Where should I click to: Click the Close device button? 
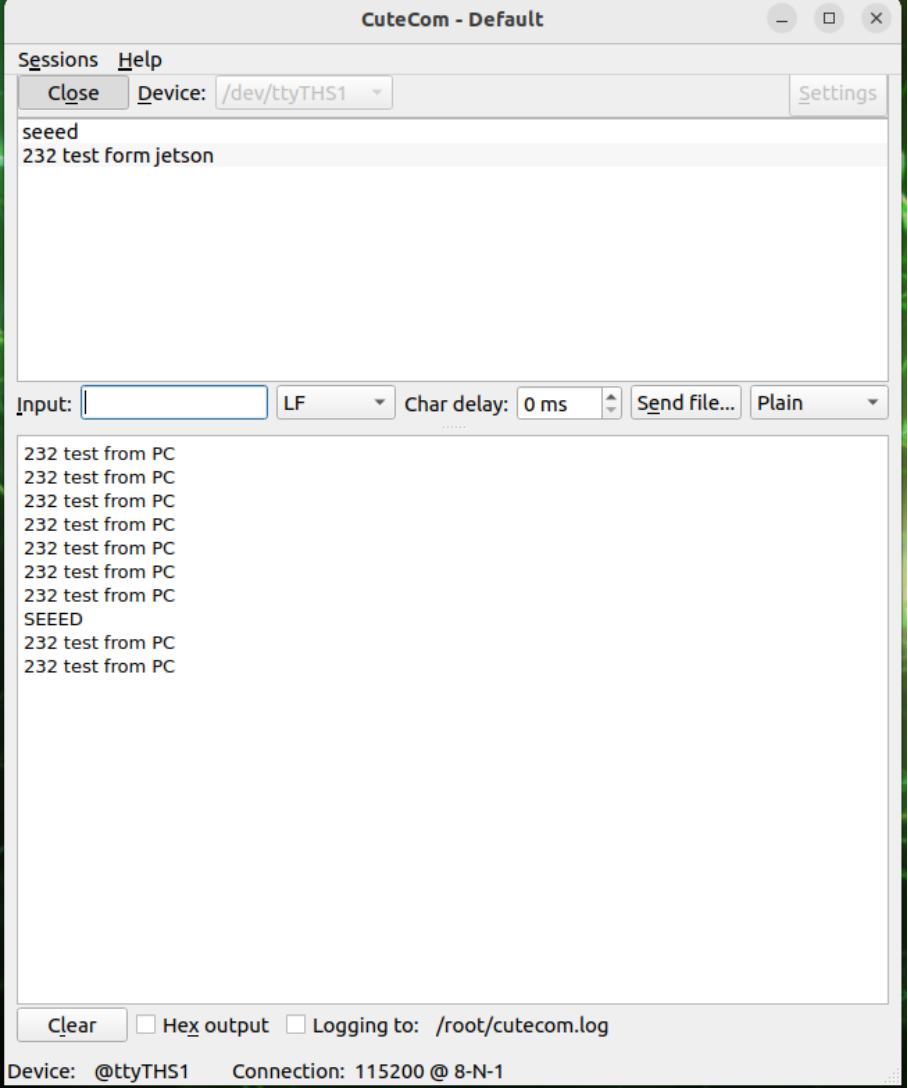(73, 93)
